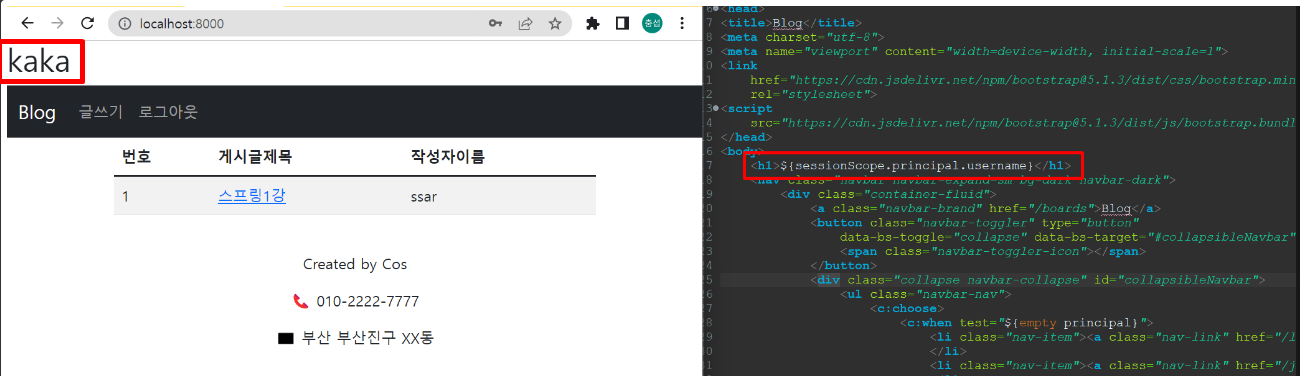
Task: Click the Blog brand link in navbar
Action: tap(37, 112)
